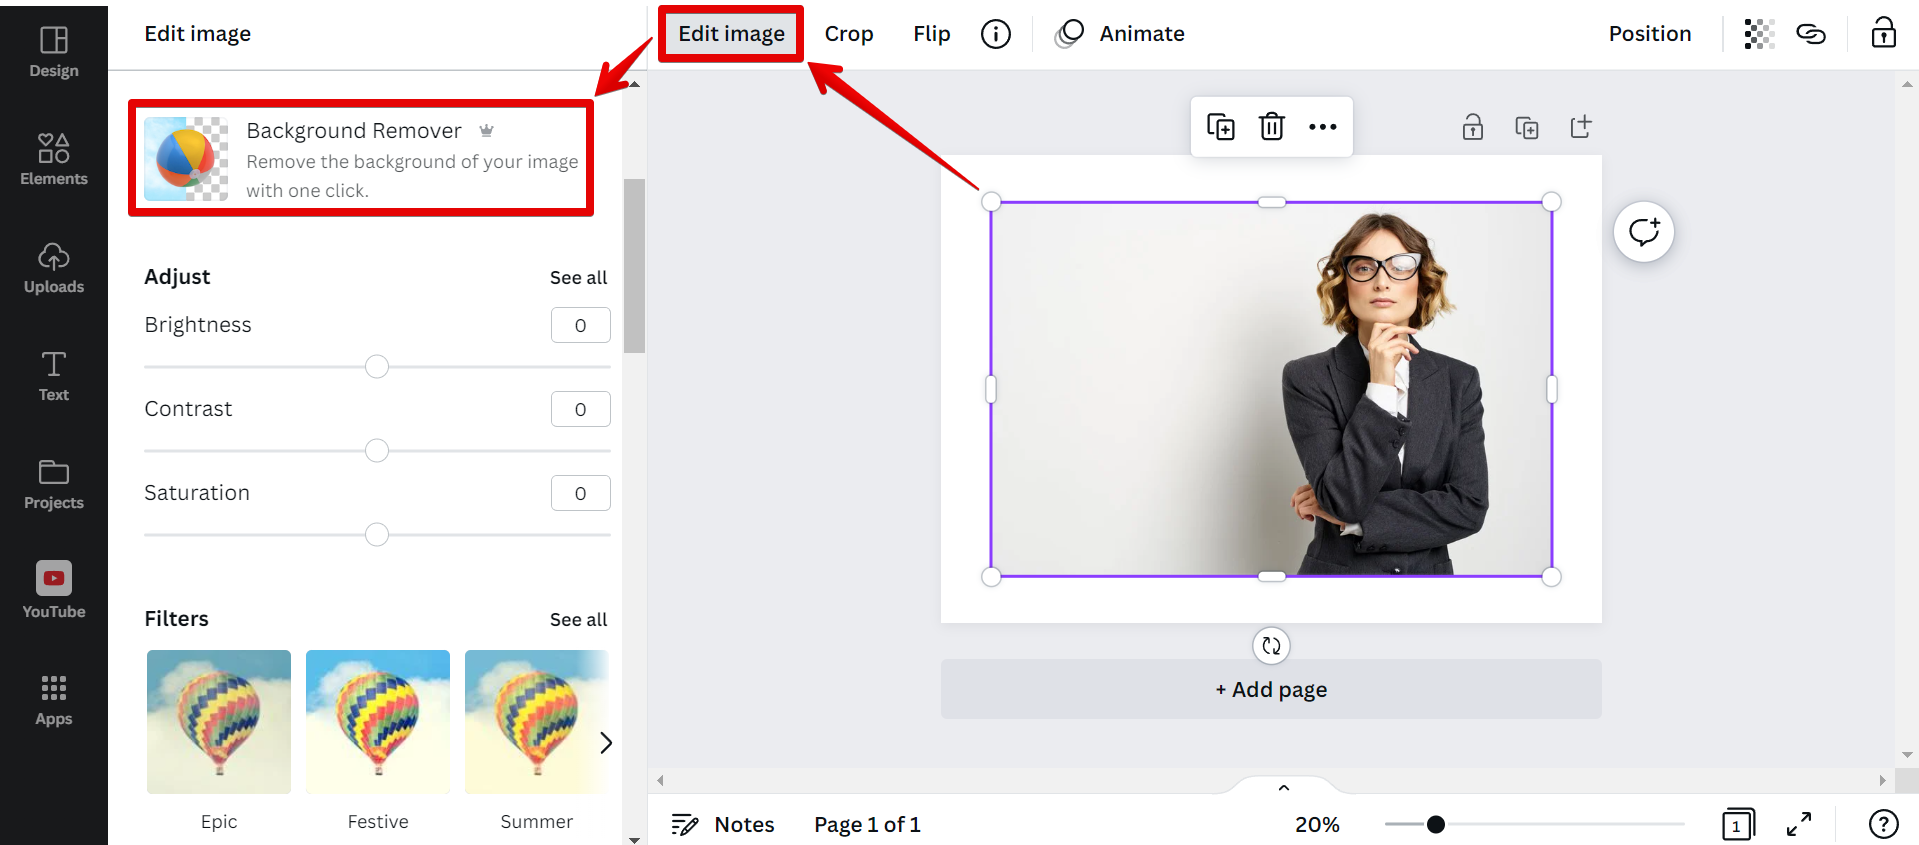Click the Brightness slider handle
The image size is (1919, 845).
coord(377,367)
